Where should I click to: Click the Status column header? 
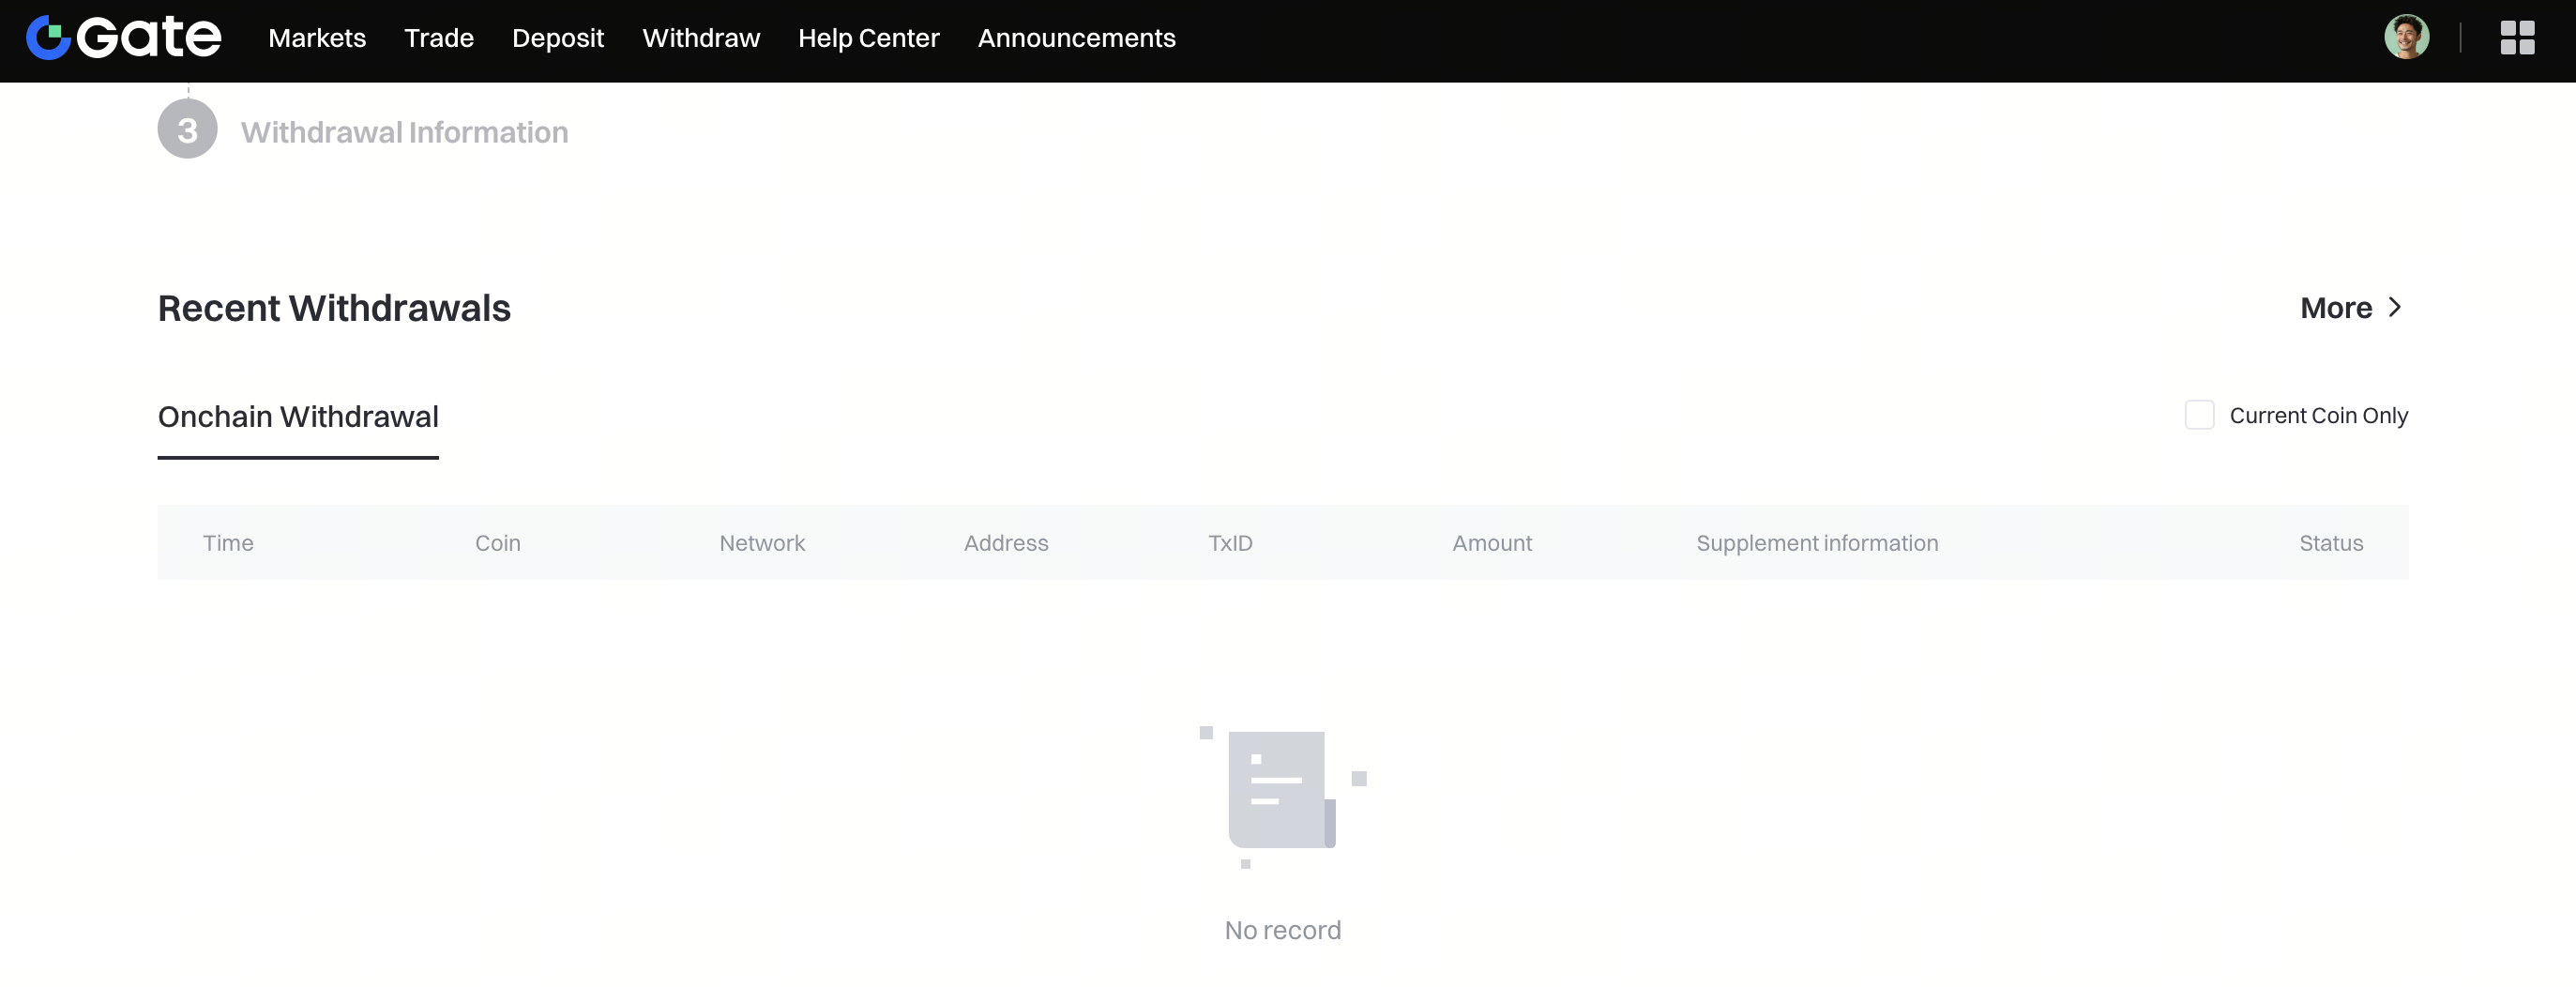tap(2330, 543)
